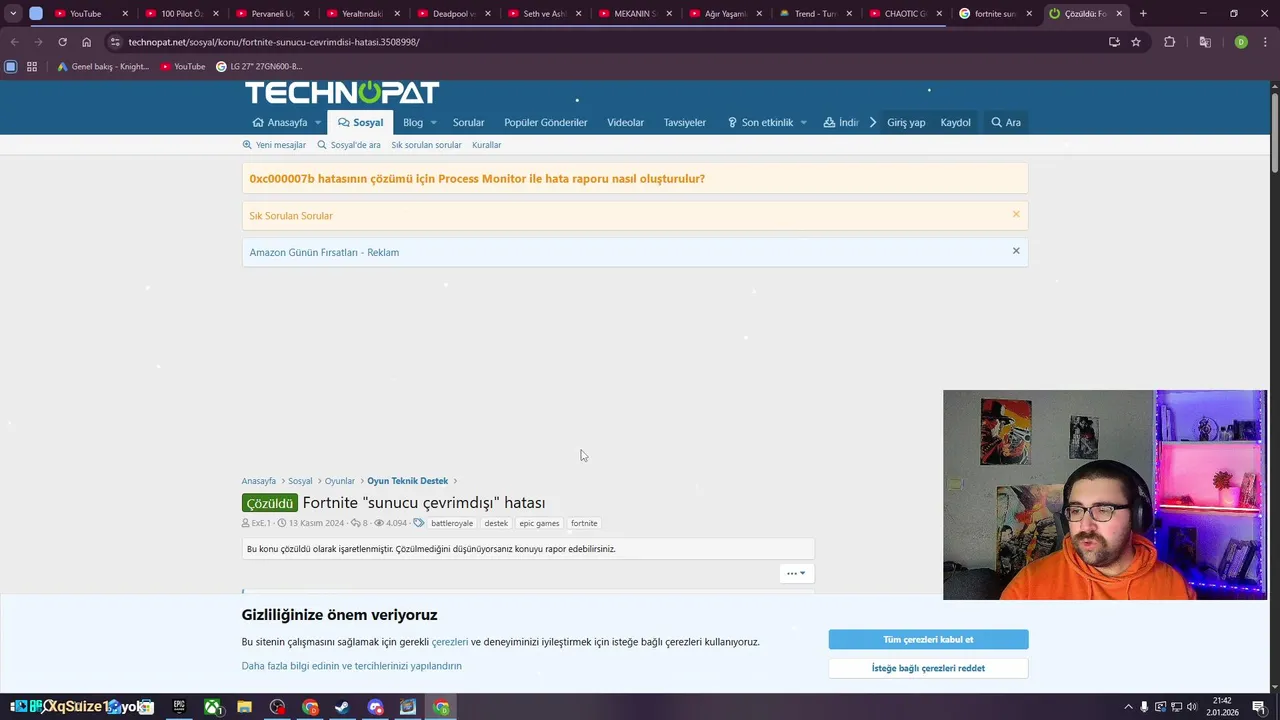
Task: Open the Ara search button
Action: [x=1005, y=122]
